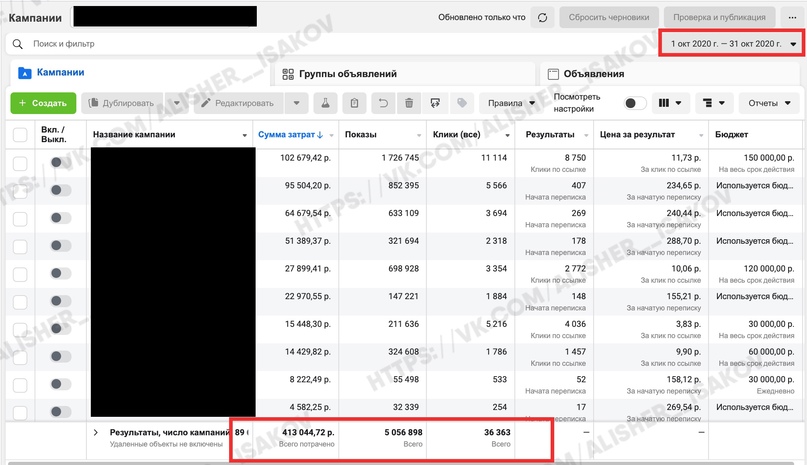Sort by Сумма затрат column header
Viewport: 807px width, 465px height.
click(x=290, y=134)
